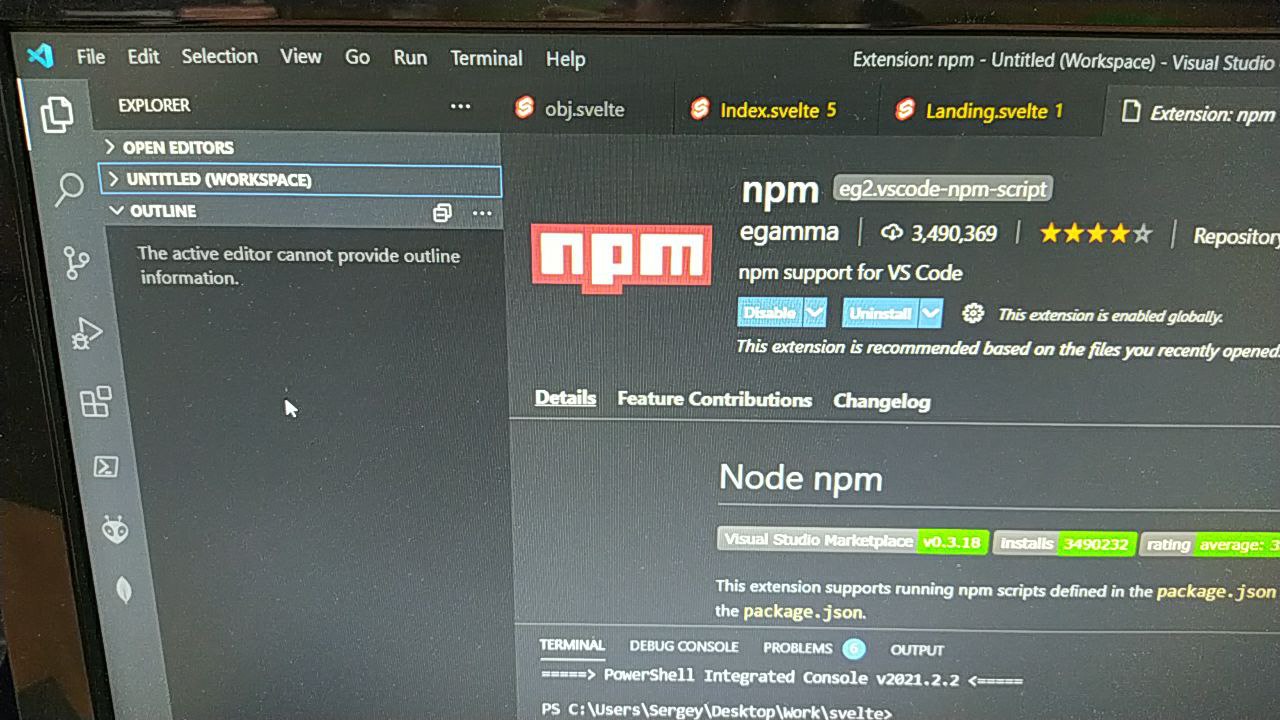Image resolution: width=1280 pixels, height=720 pixels.
Task: Open the File menu
Action: tap(91, 57)
